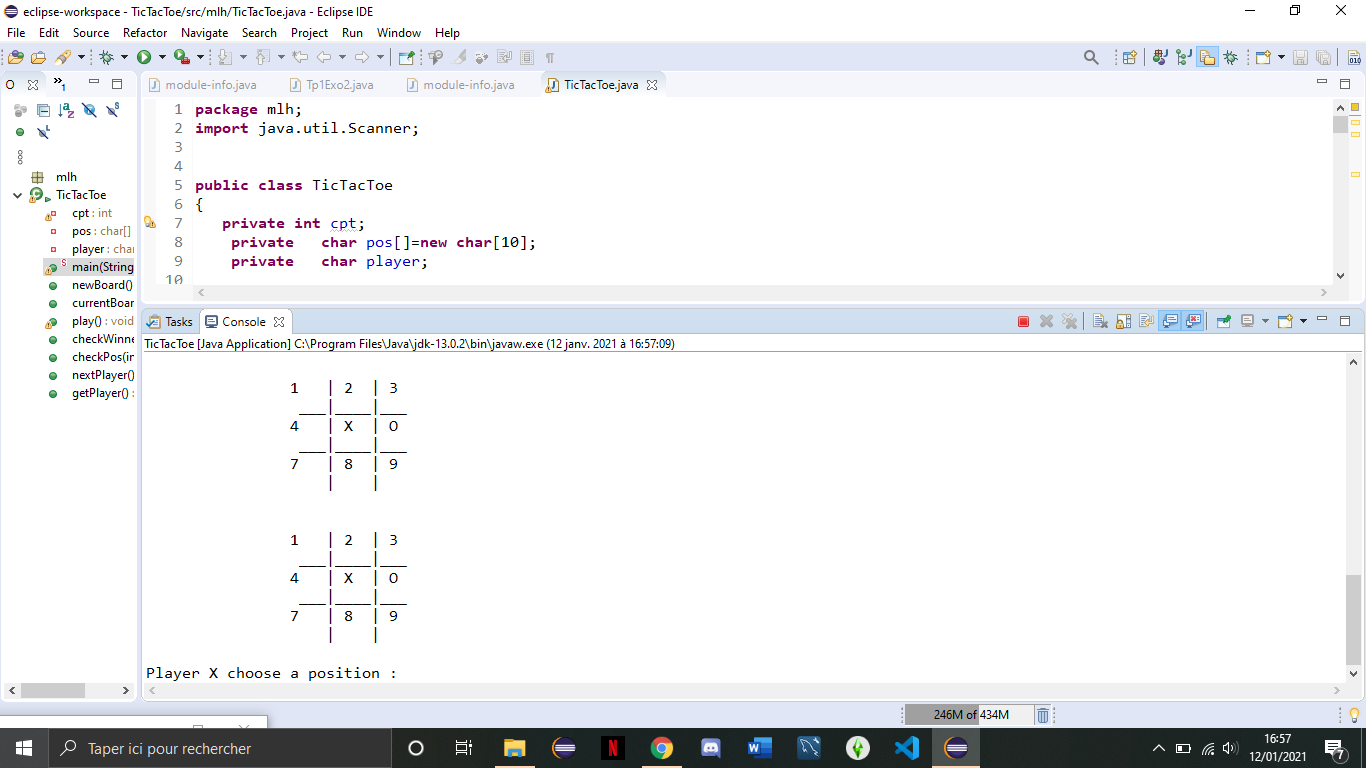
Task: Click the Focus on Active Task icon in Outline
Action: (19, 111)
